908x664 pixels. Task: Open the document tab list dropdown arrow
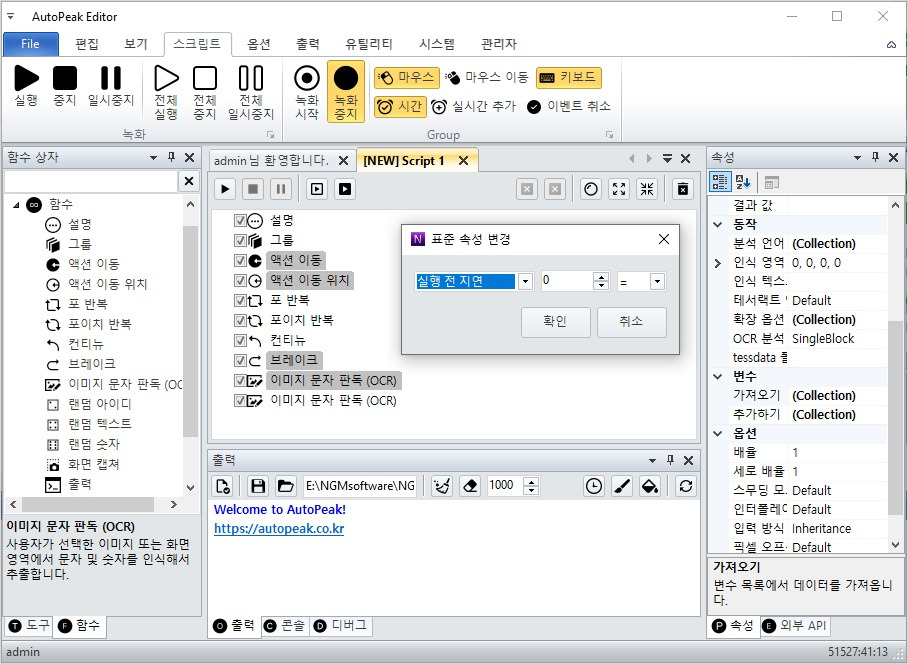(x=667, y=159)
